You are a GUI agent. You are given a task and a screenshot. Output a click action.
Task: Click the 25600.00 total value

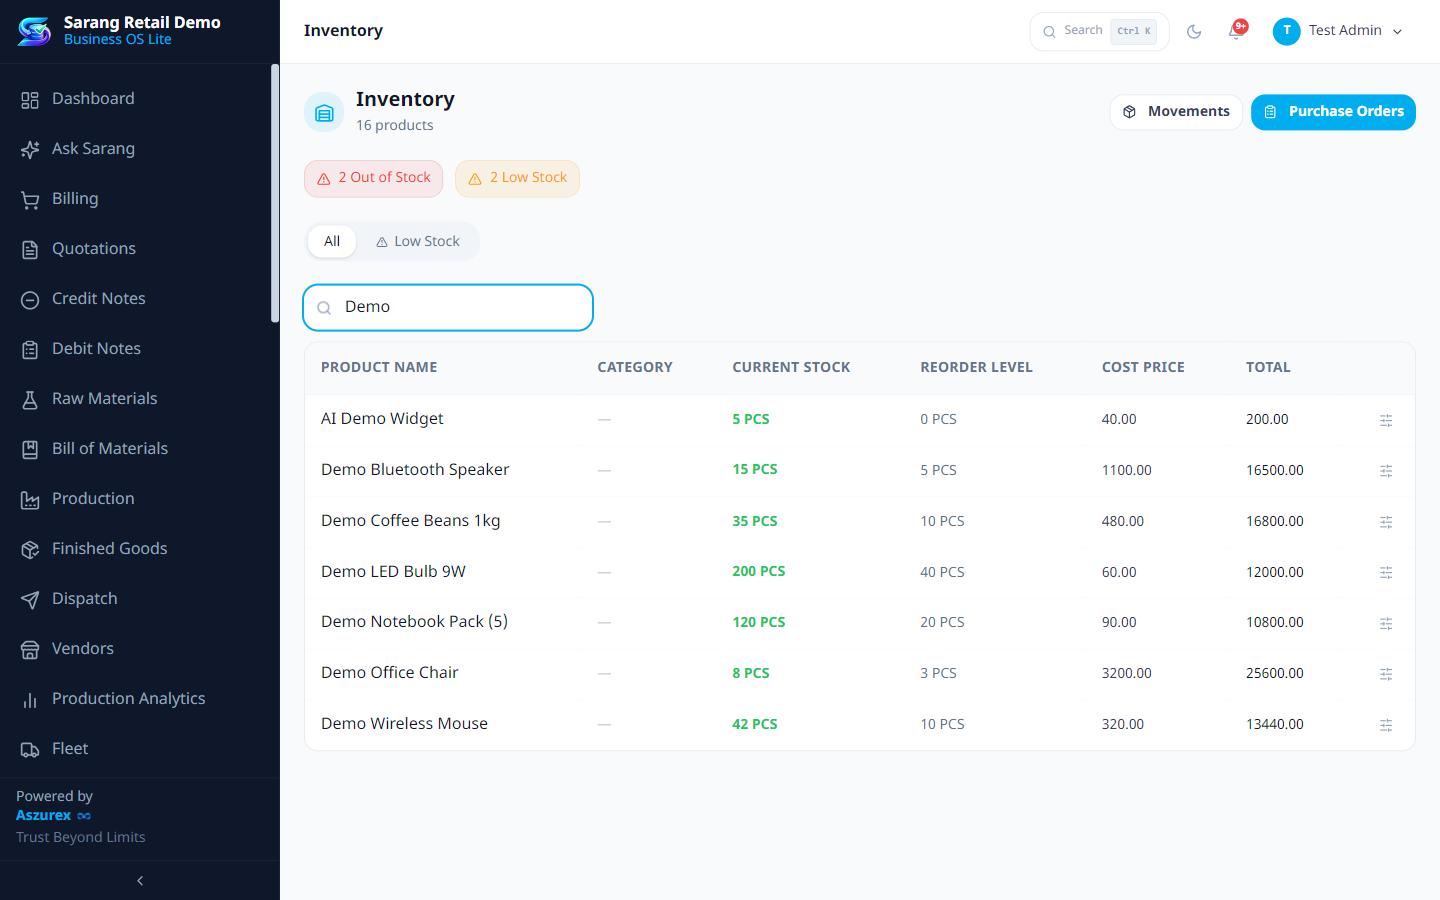coord(1275,674)
